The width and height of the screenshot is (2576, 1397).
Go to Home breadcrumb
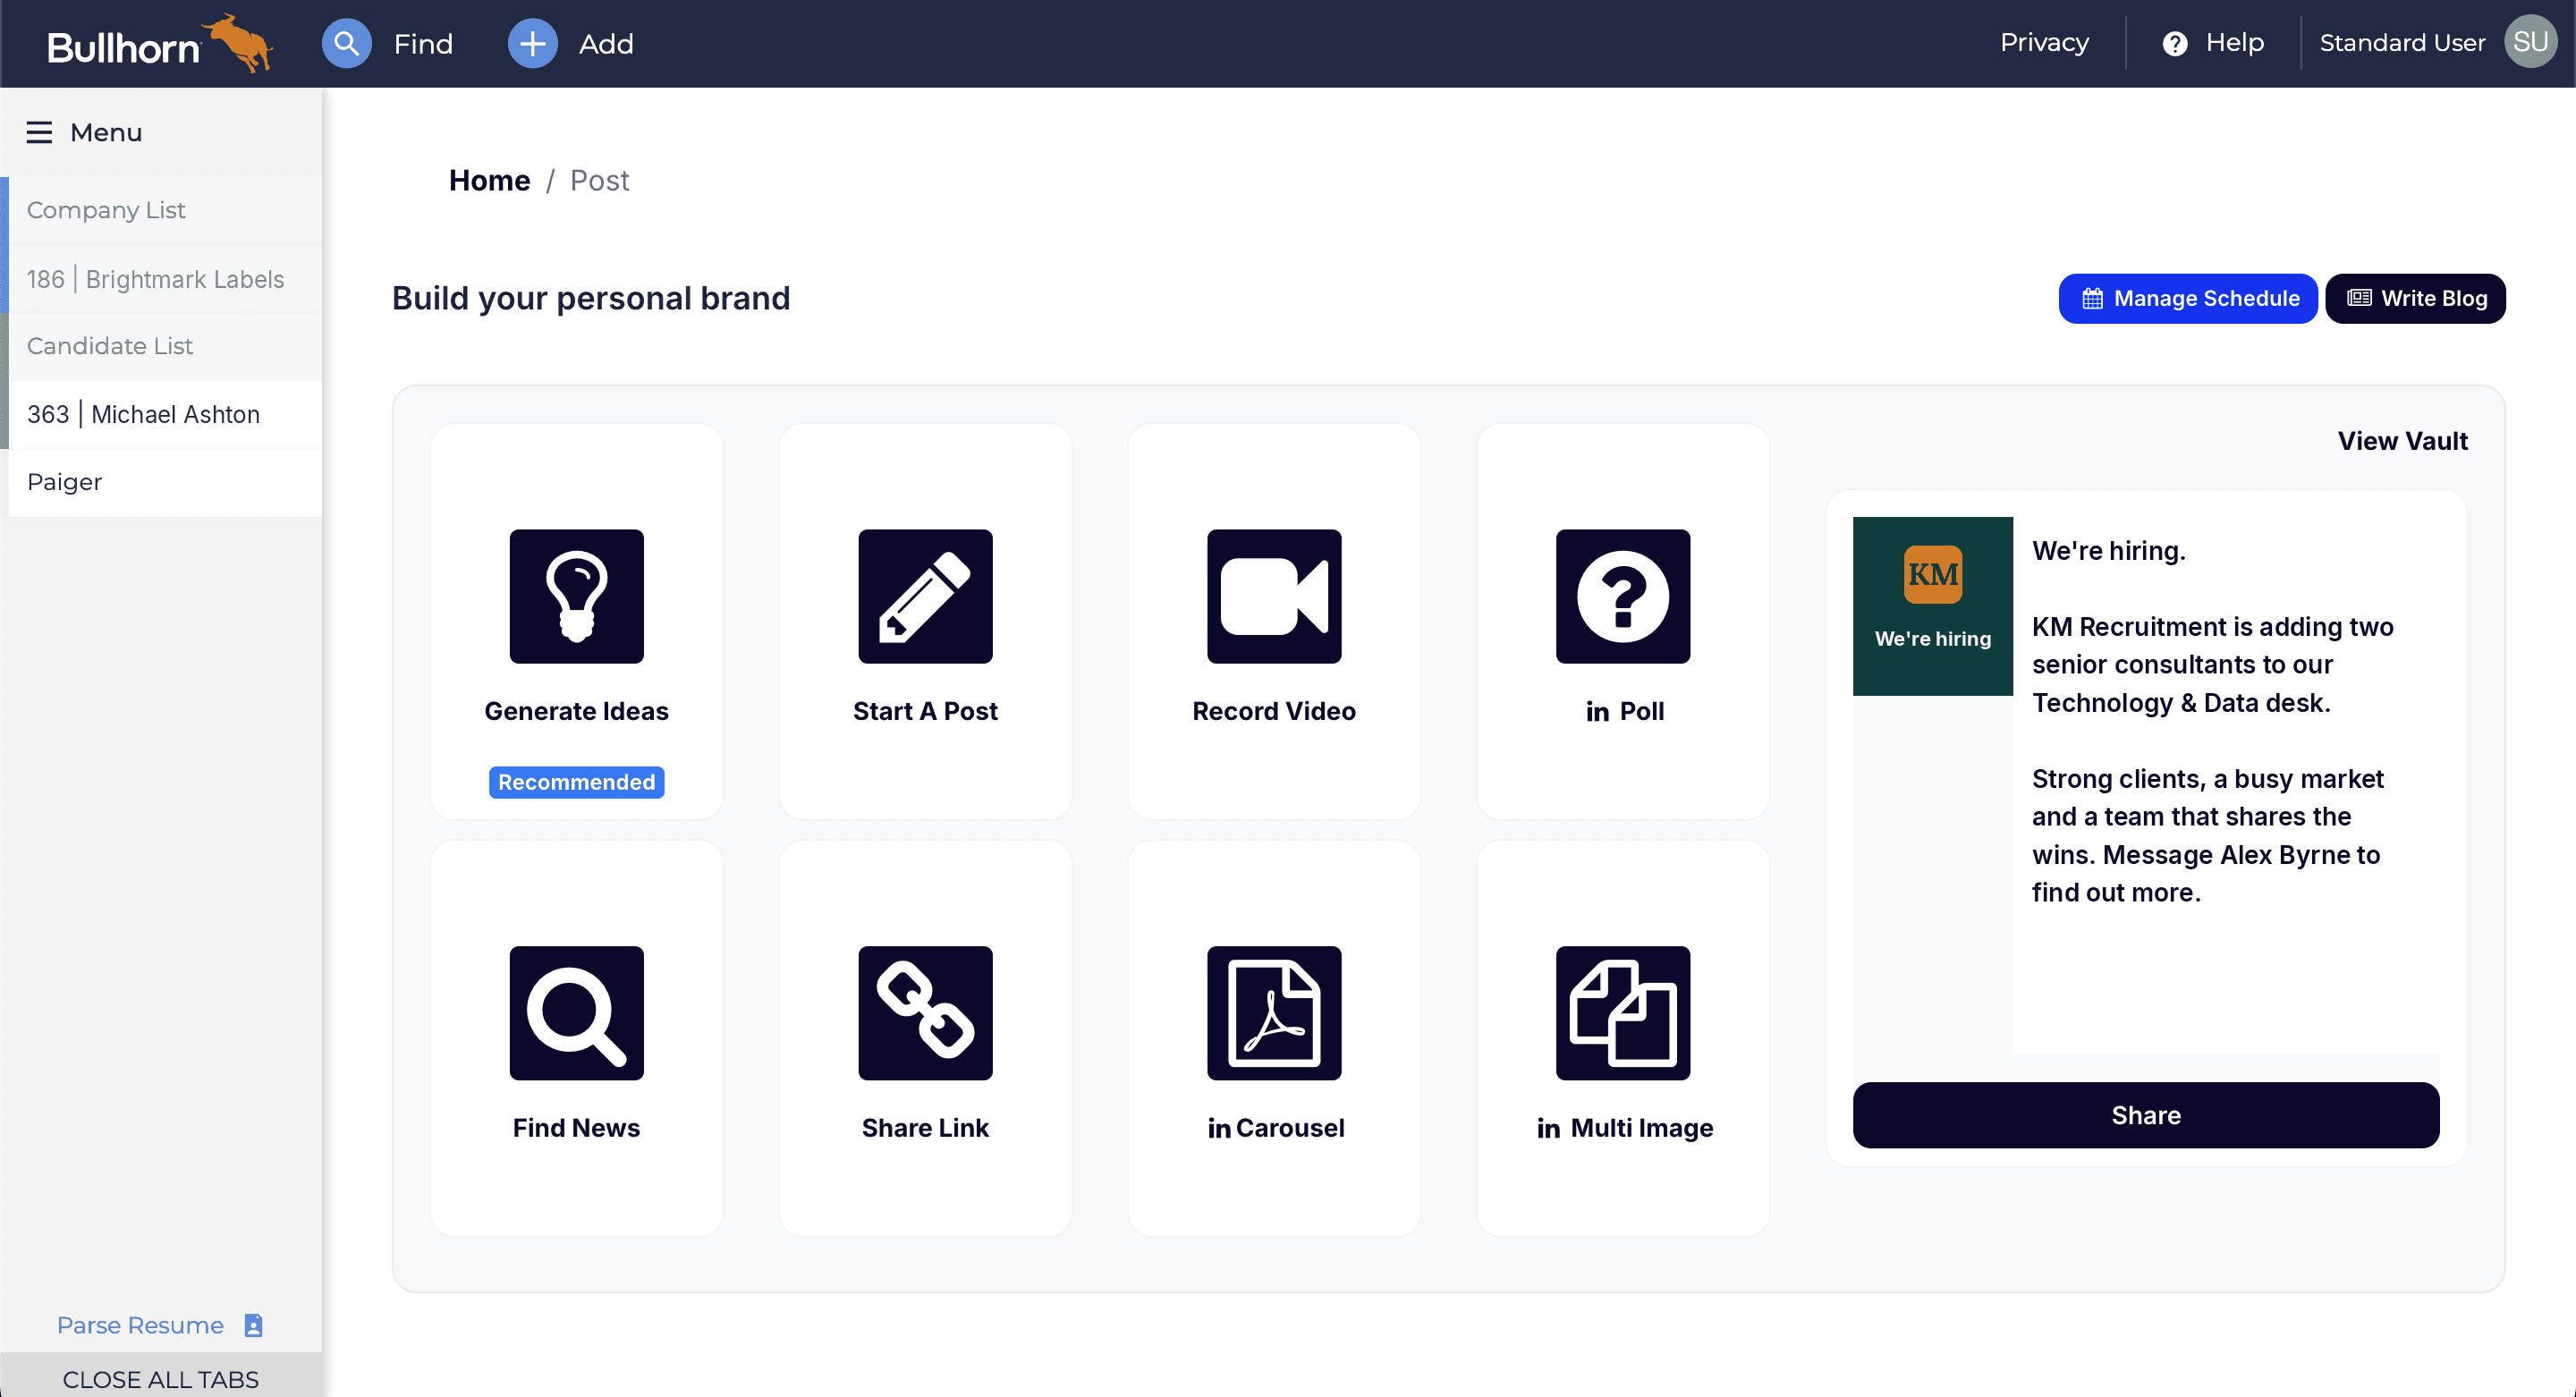point(489,180)
